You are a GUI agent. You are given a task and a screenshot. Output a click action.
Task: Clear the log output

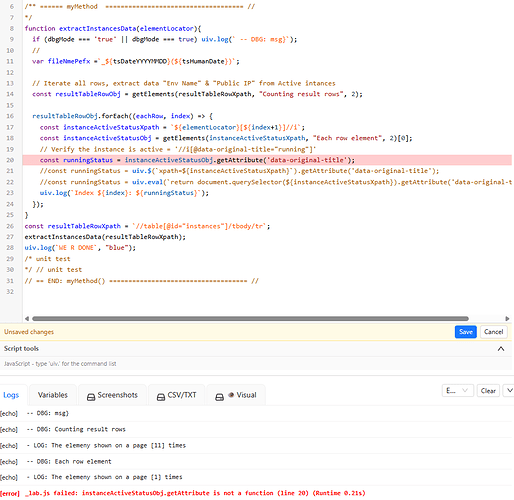[x=488, y=390]
